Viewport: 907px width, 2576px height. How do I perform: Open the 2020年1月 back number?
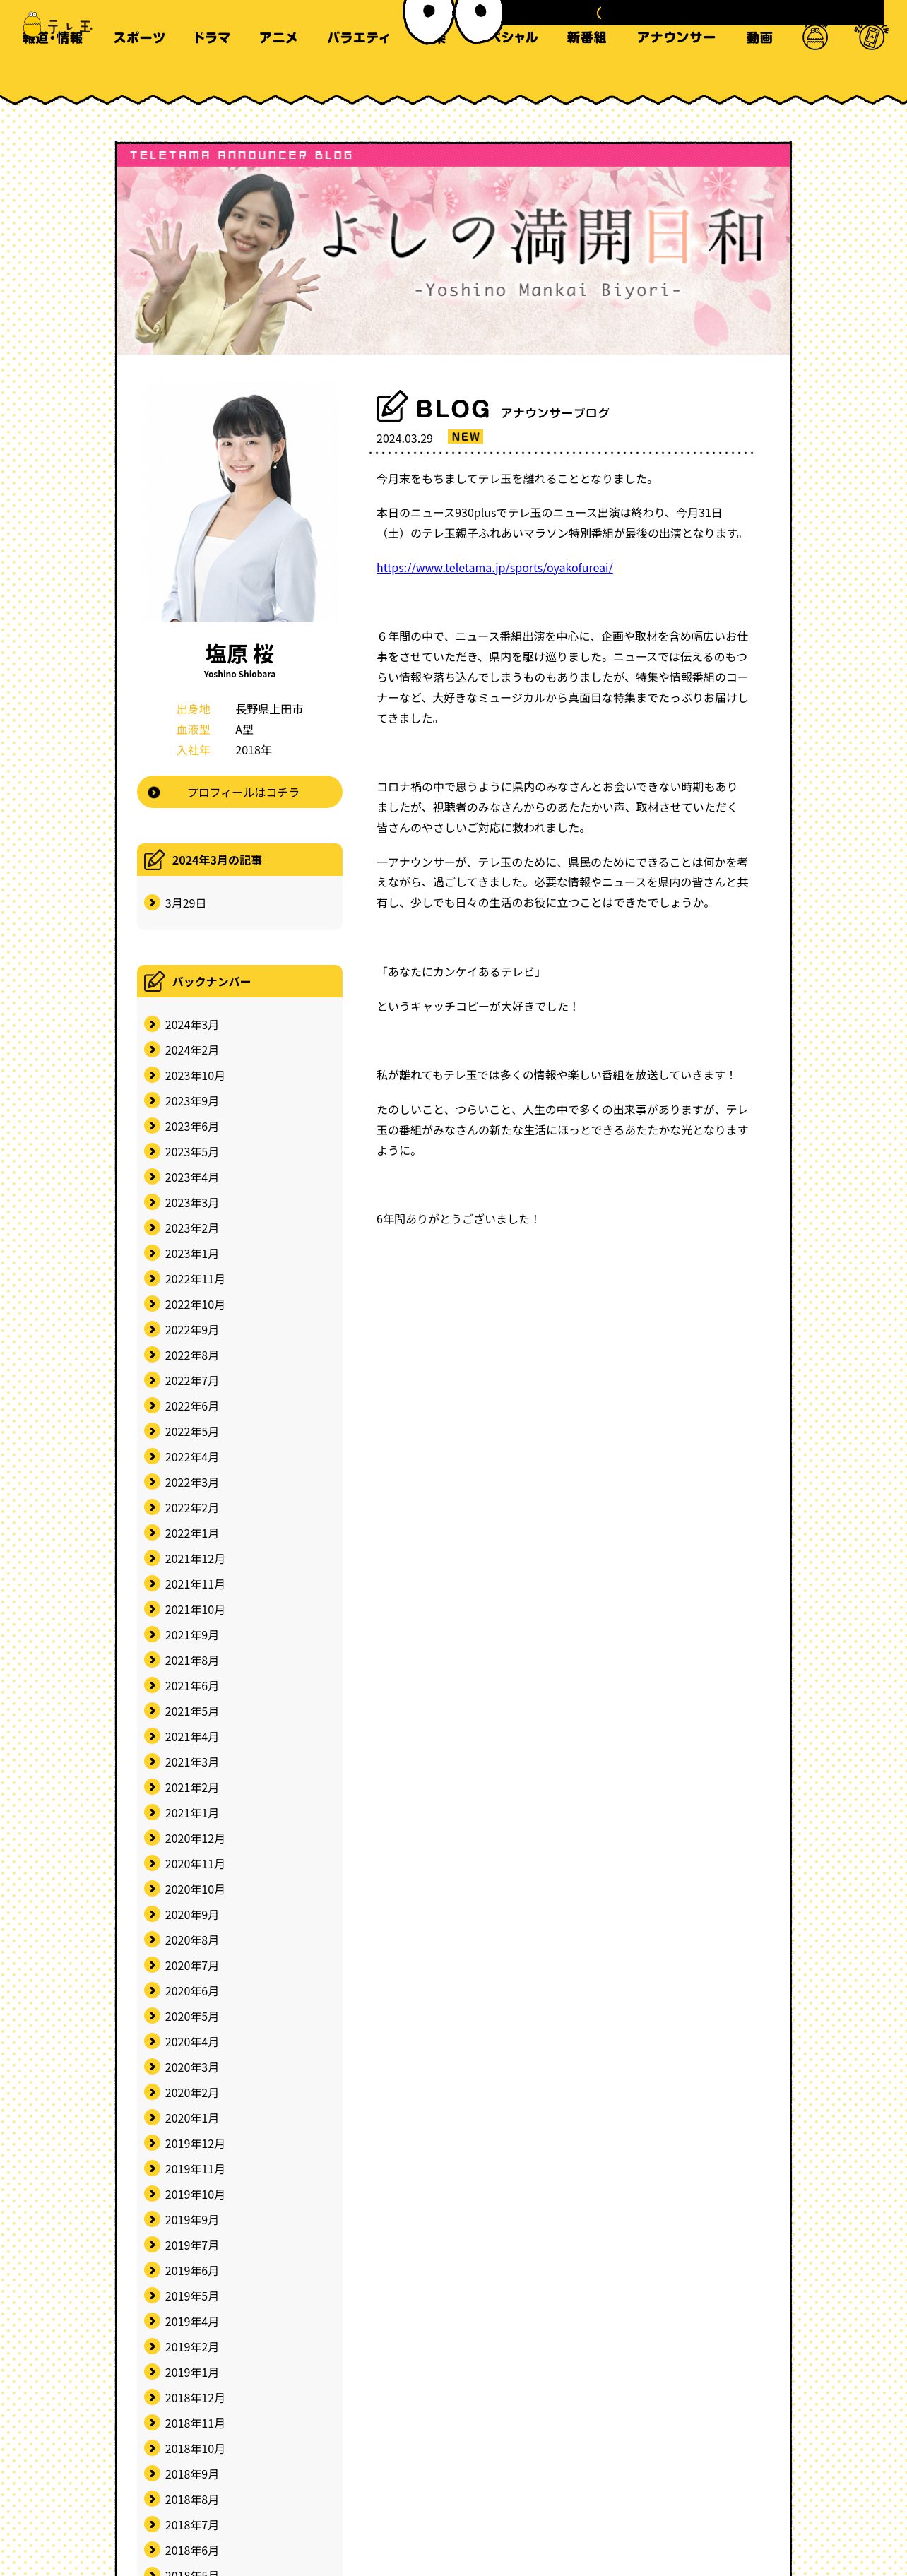coord(191,2118)
